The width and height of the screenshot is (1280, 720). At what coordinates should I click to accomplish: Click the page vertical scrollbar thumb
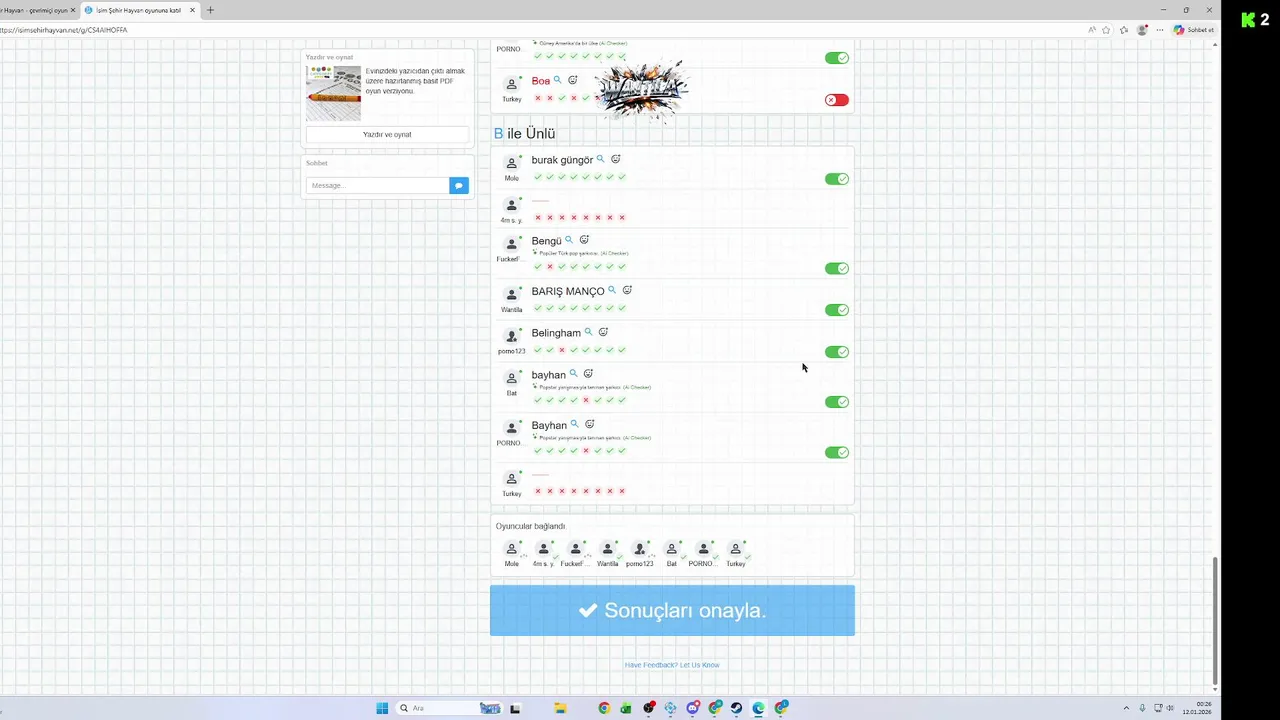pos(1216,619)
